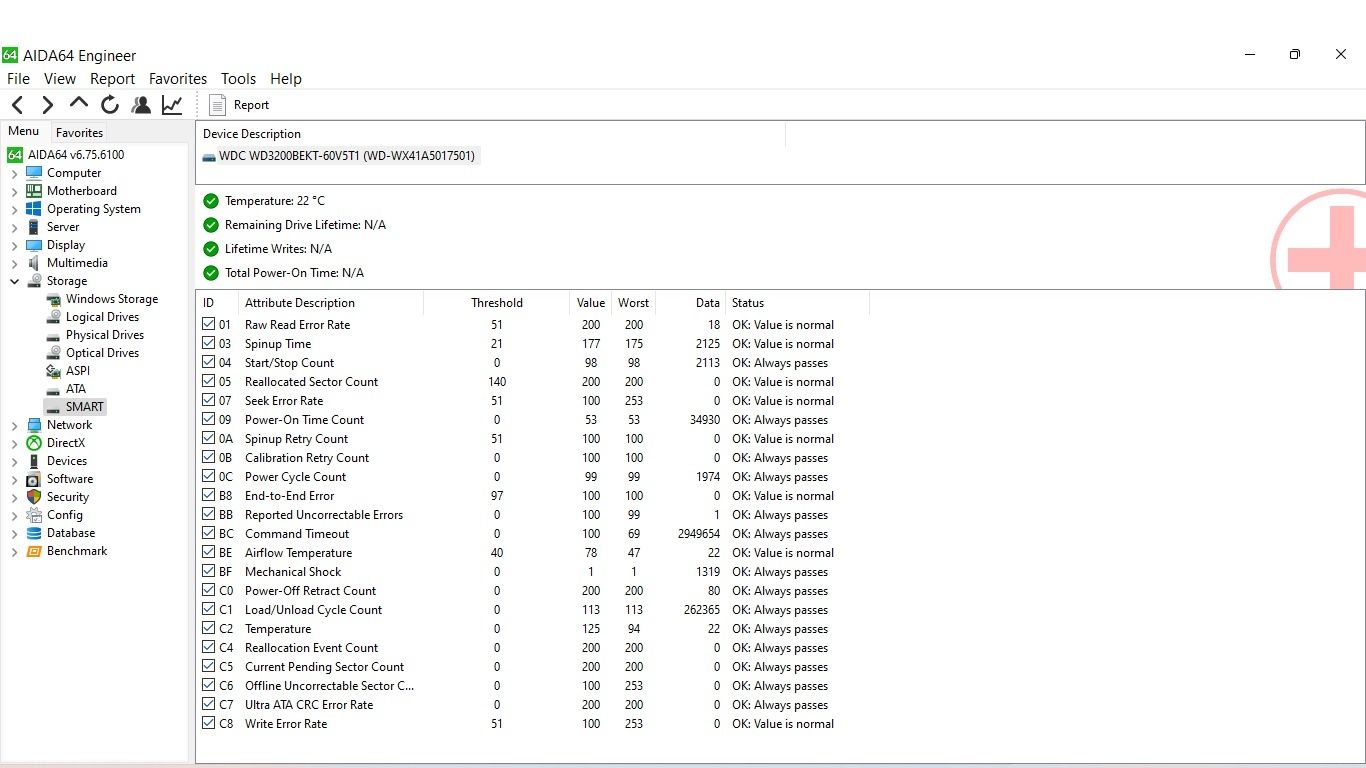The image size is (1366, 768).
Task: Open the Favorites menu
Action: pos(178,79)
